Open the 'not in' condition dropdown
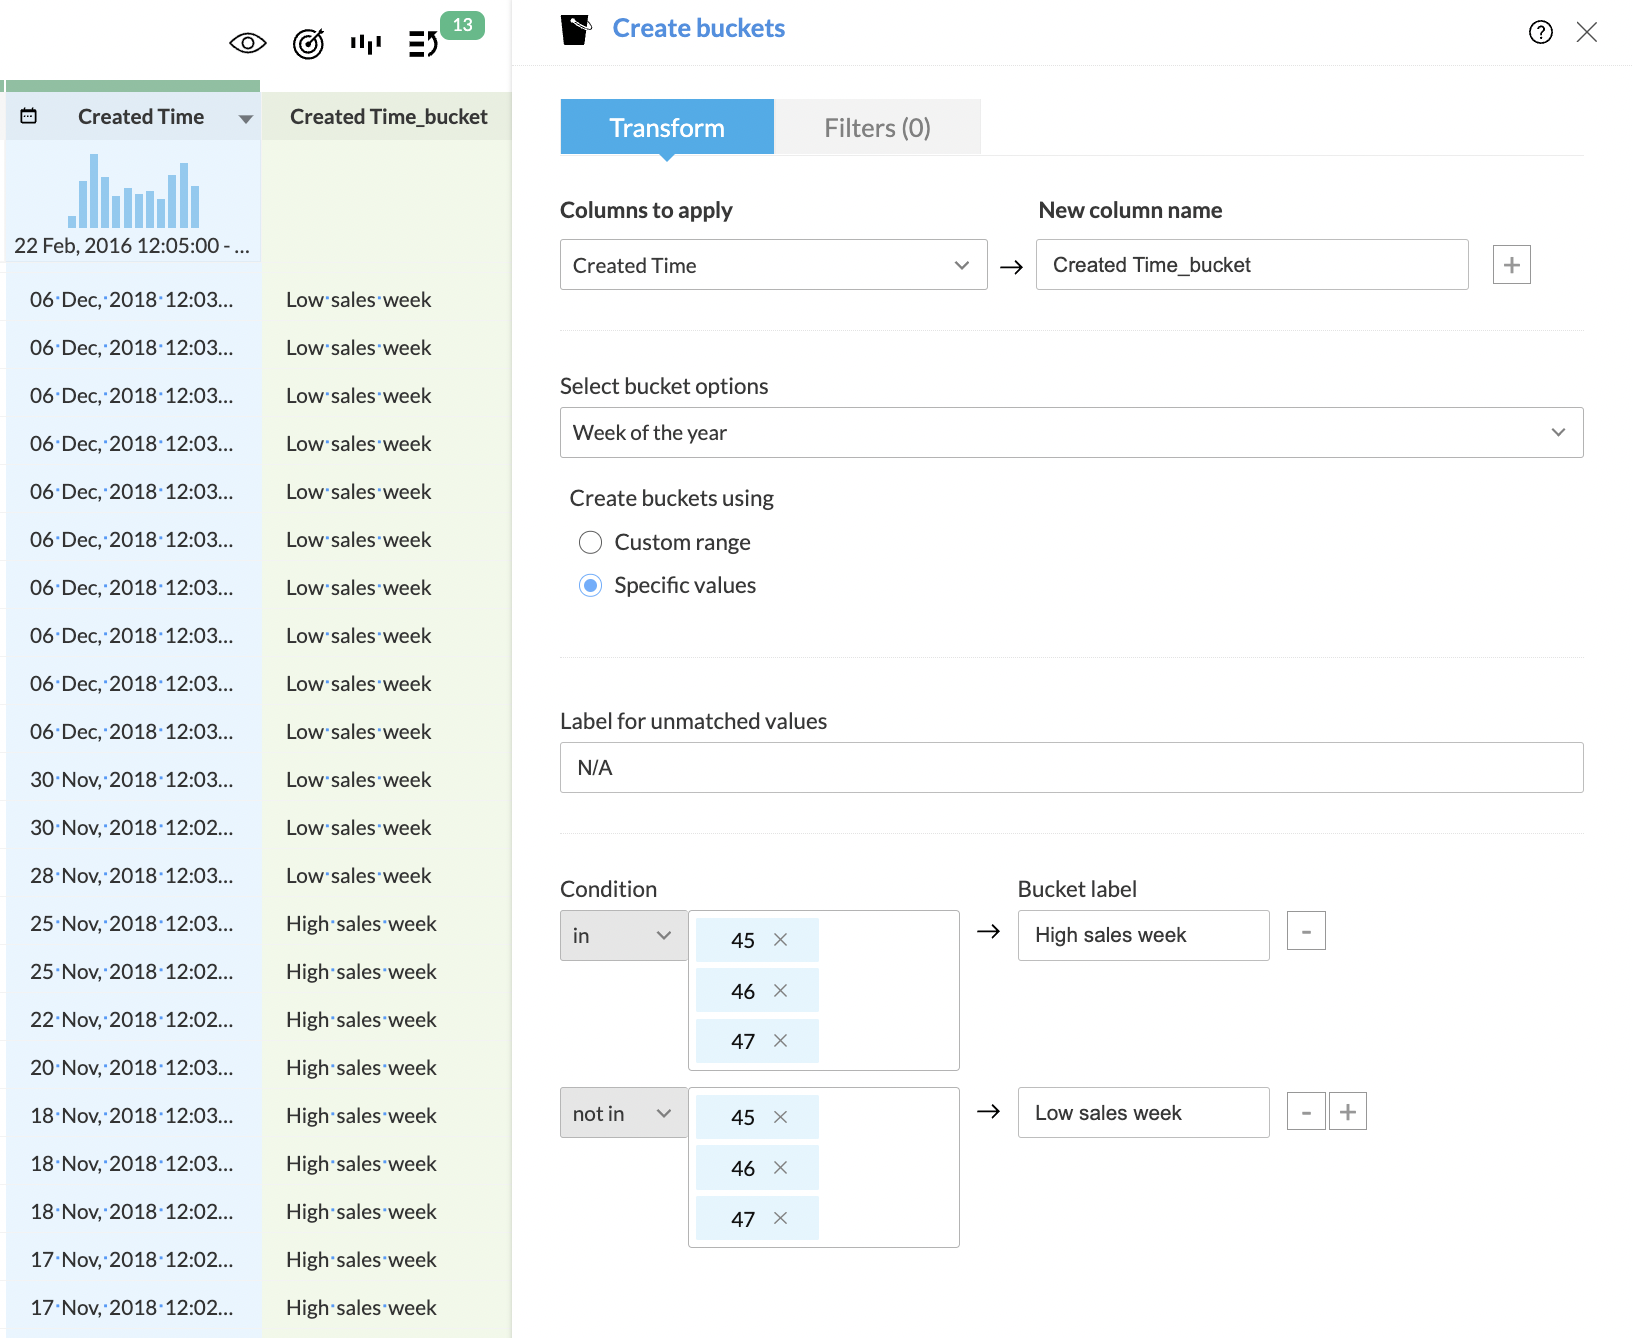This screenshot has height=1338, width=1632. point(622,1113)
